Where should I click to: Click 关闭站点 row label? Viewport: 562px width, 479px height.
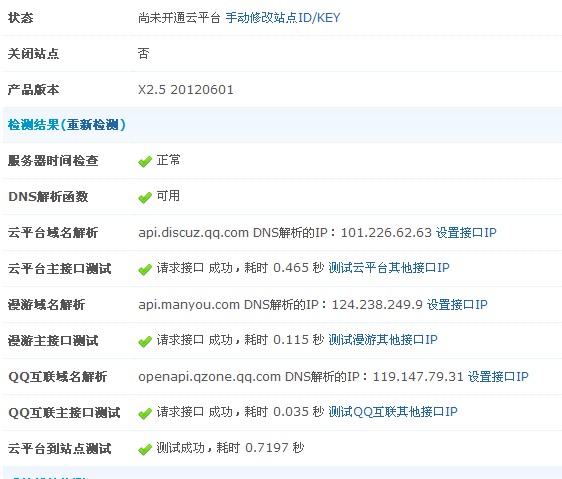[33, 54]
